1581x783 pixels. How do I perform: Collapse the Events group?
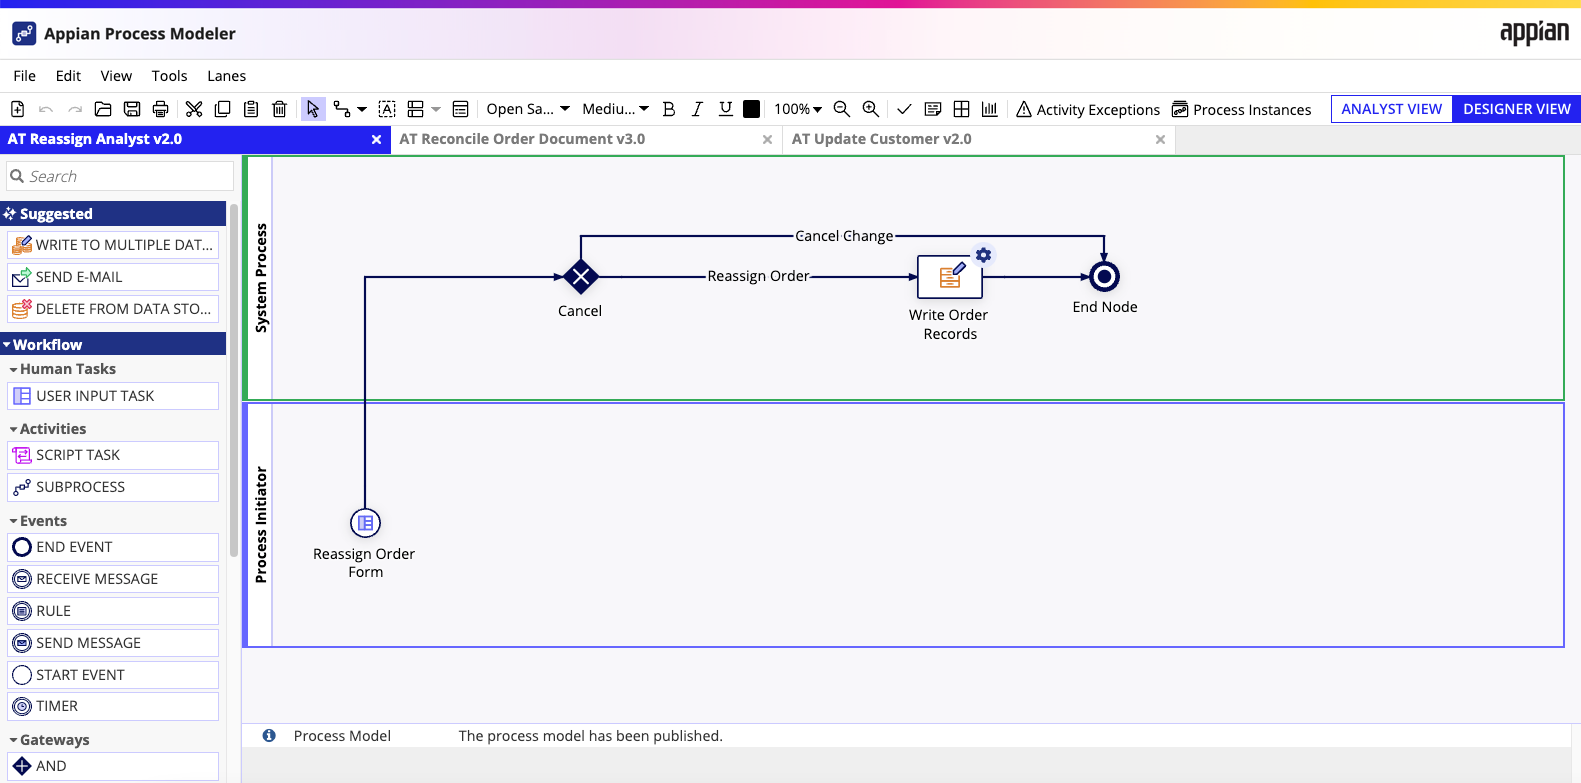(x=38, y=521)
